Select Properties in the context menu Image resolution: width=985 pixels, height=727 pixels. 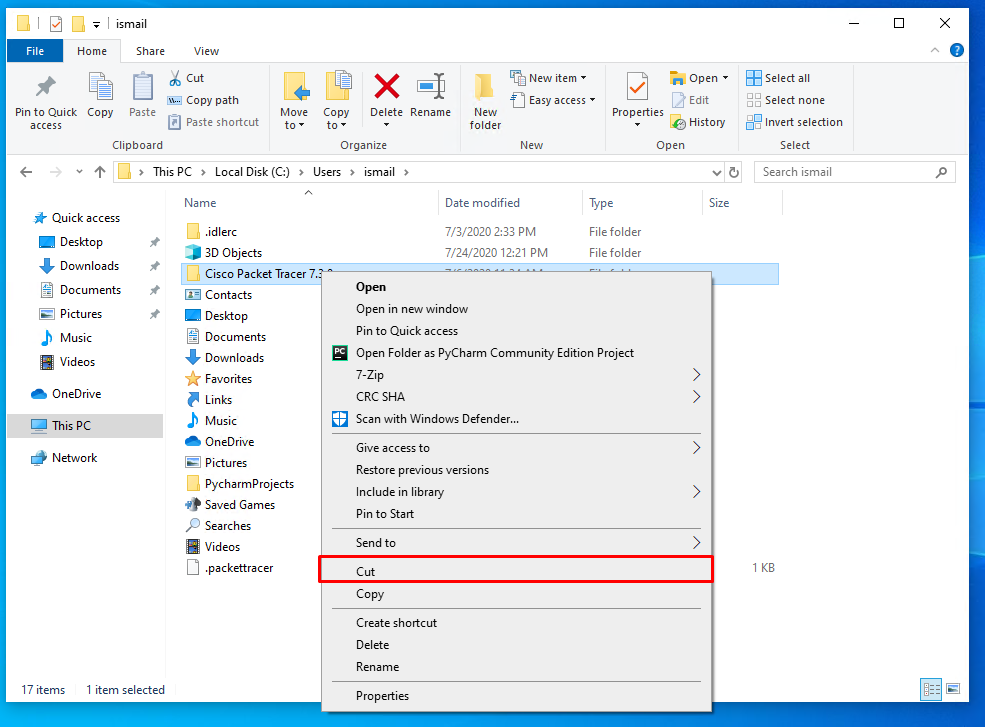coord(516,696)
